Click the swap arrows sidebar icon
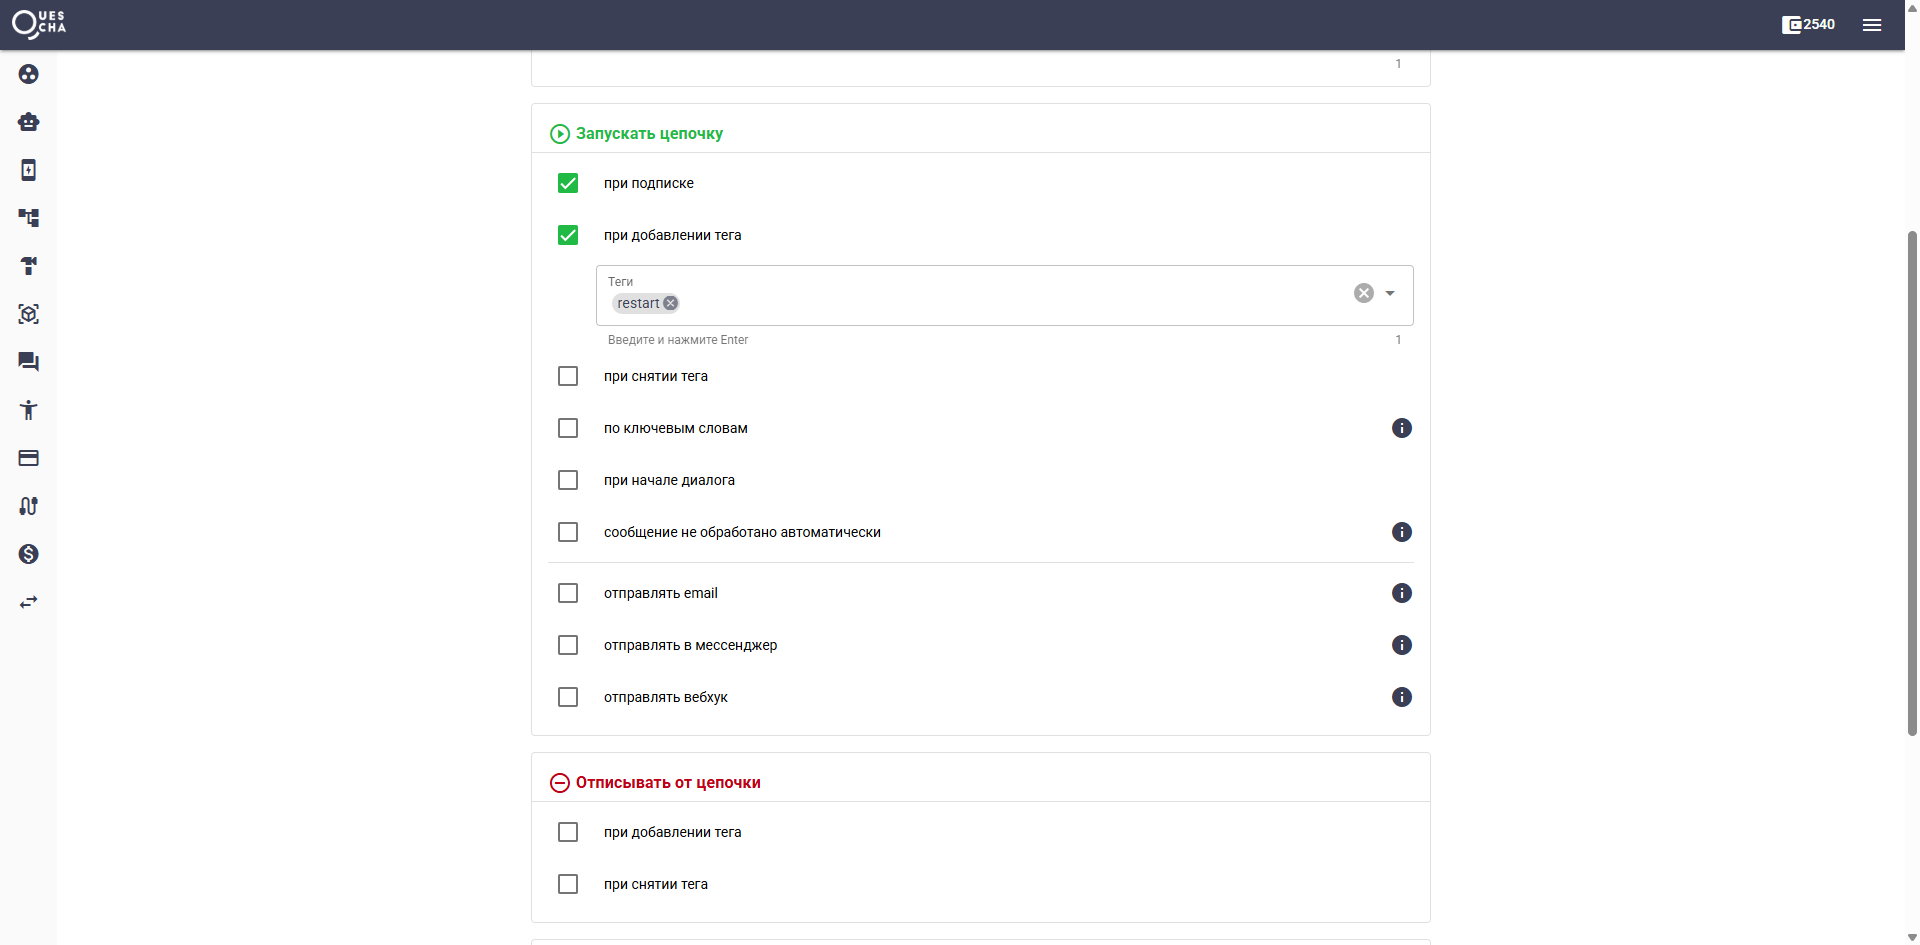This screenshot has height=945, width=1920. pyautogui.click(x=28, y=602)
